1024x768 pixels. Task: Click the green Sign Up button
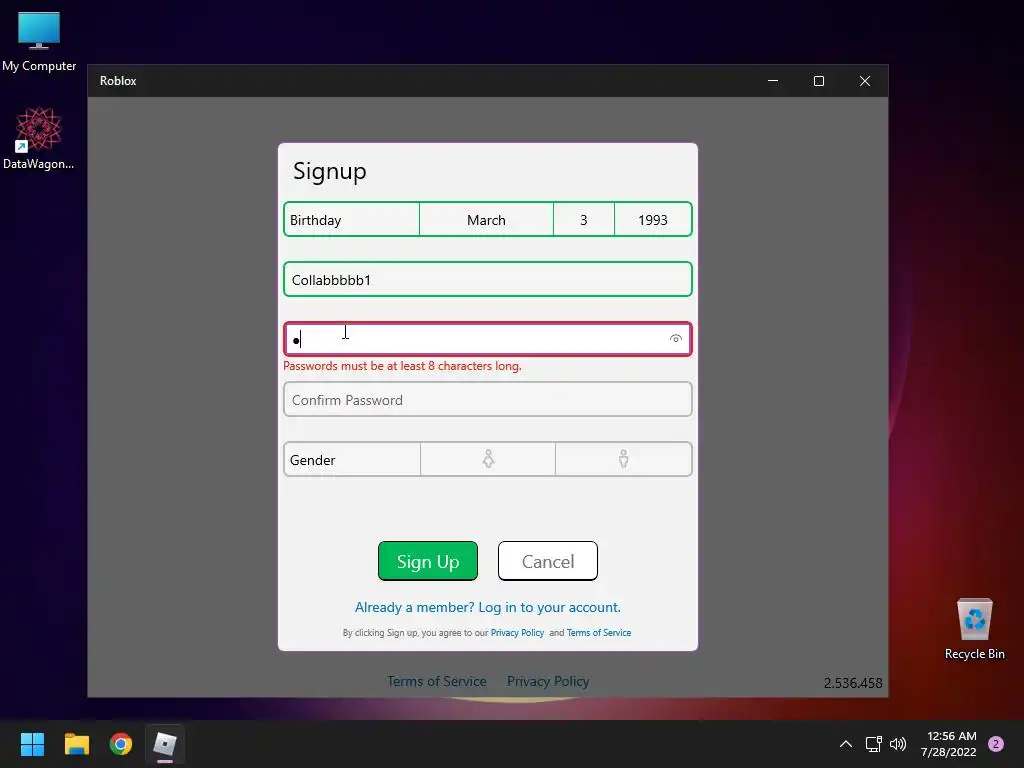(428, 561)
